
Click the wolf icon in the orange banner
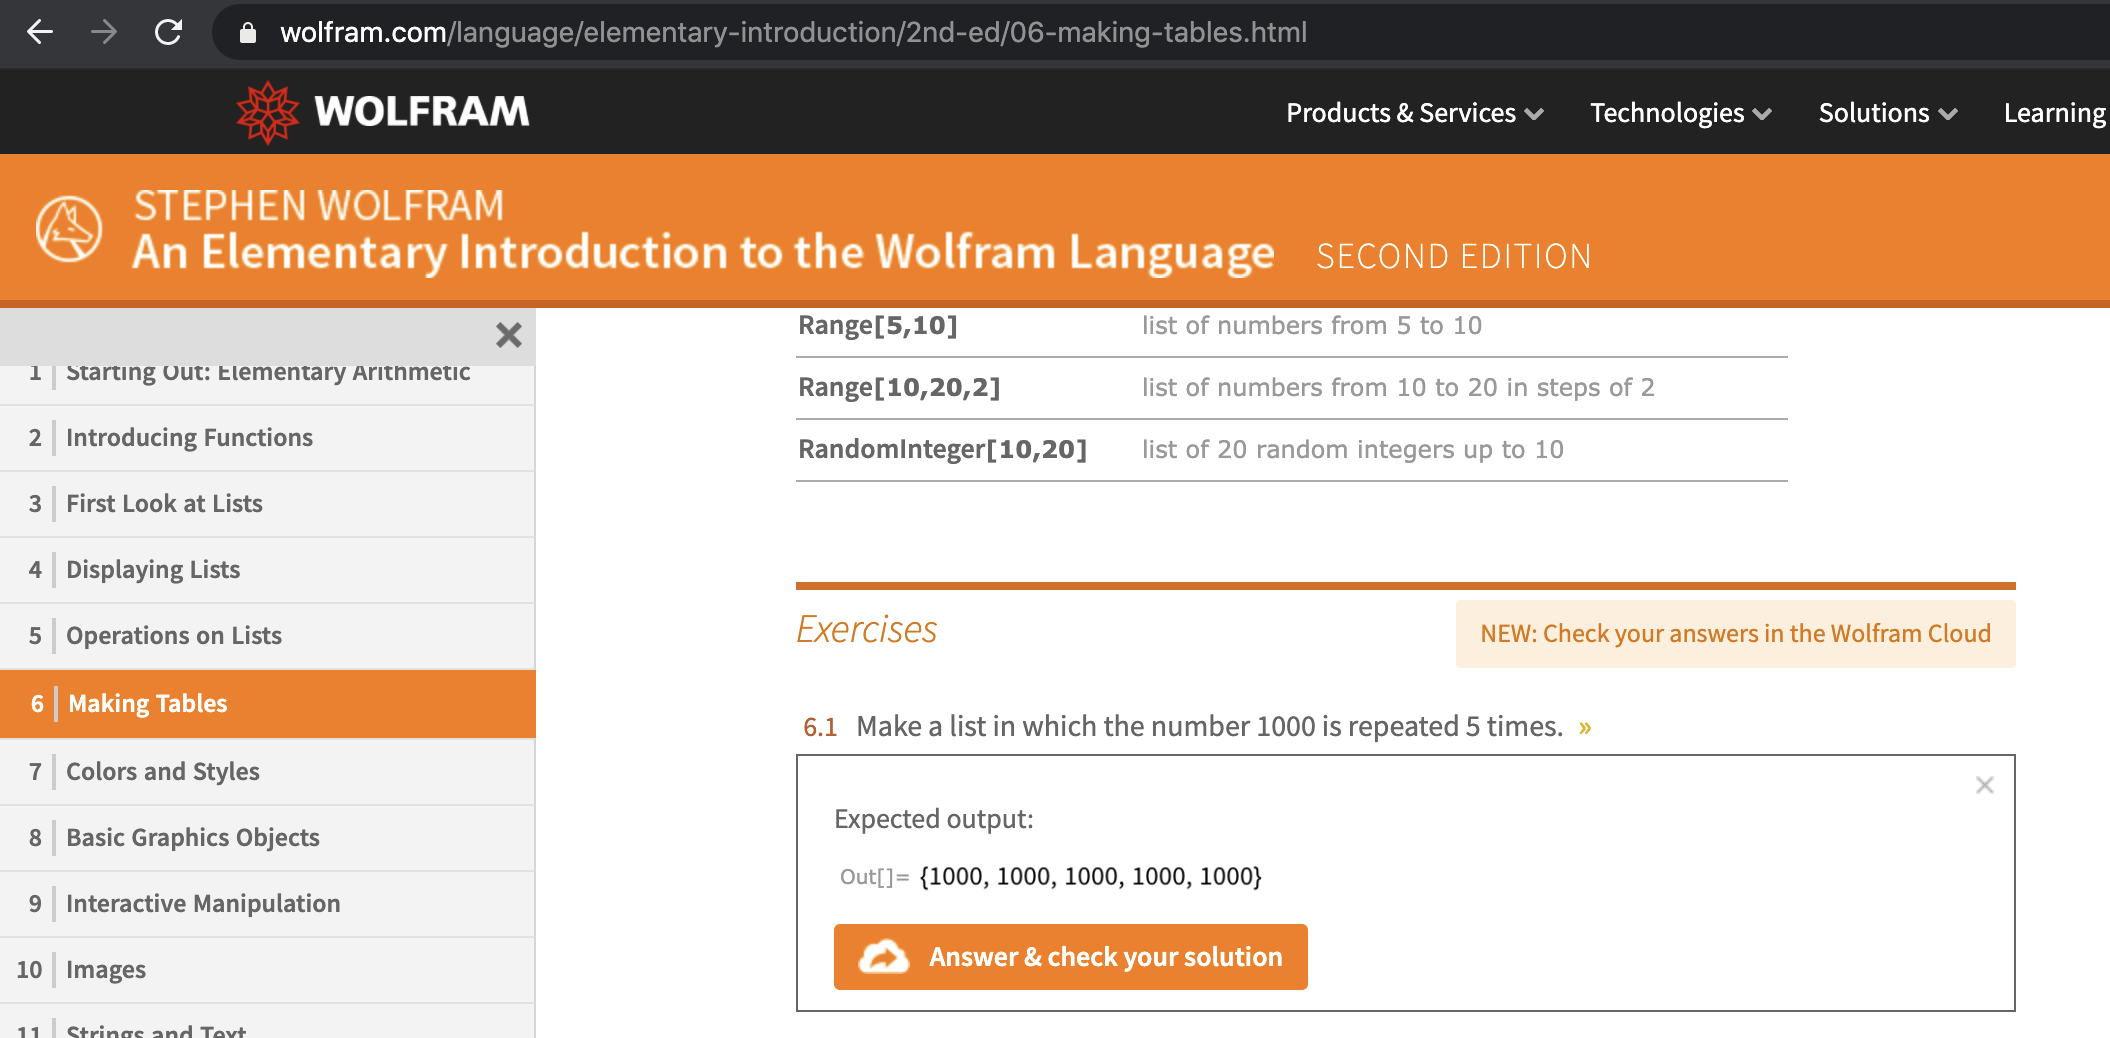click(69, 229)
